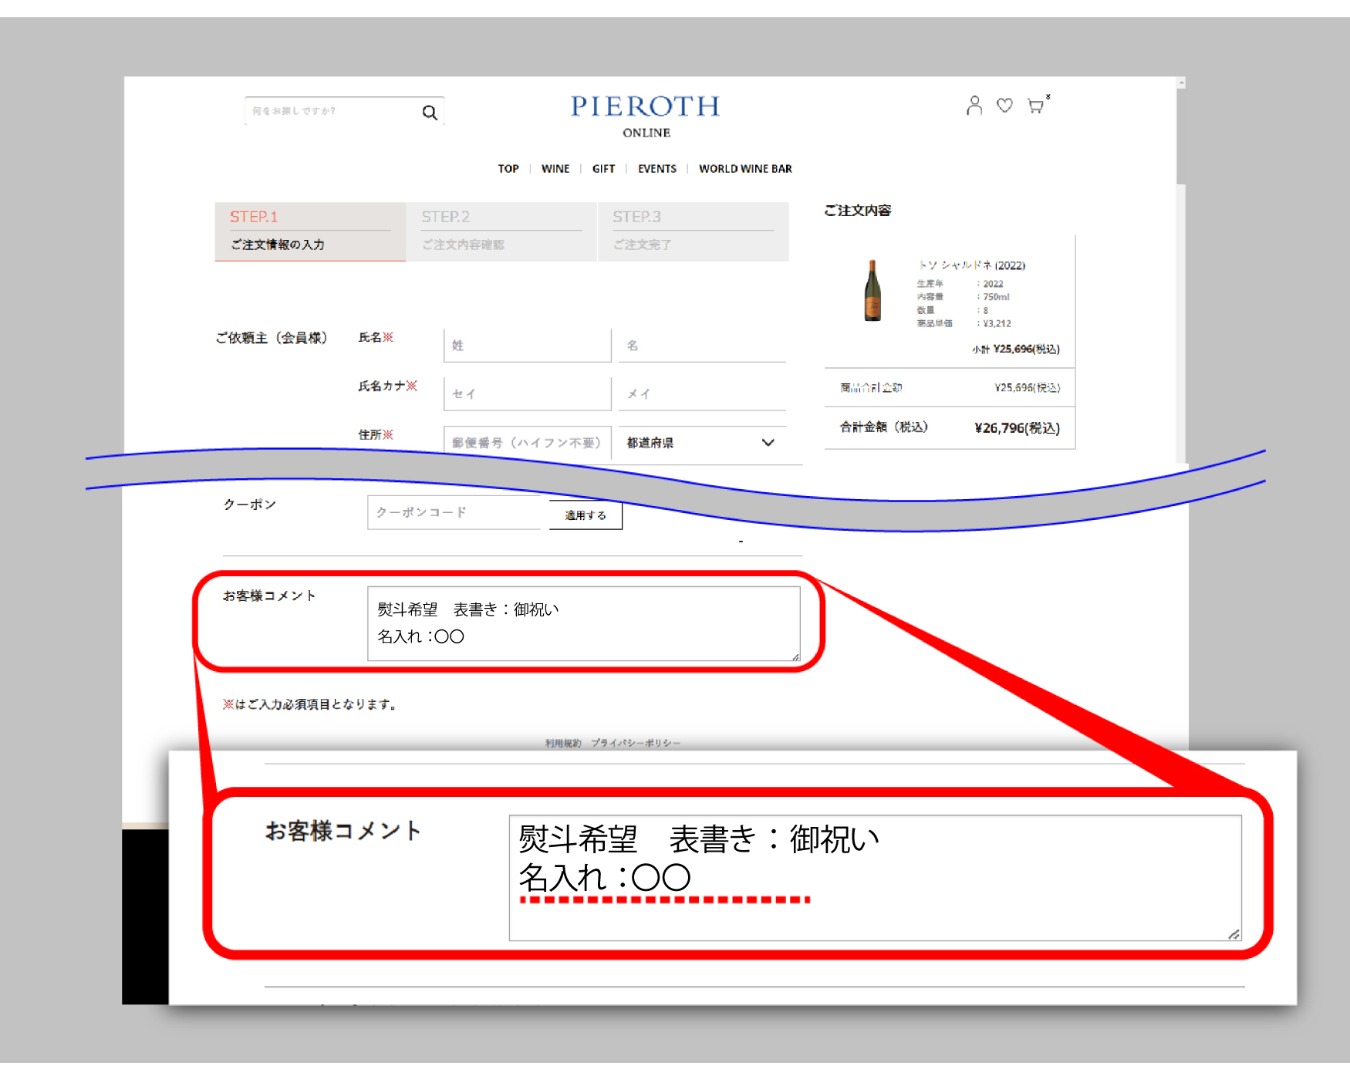The width and height of the screenshot is (1350, 1080).
Task: Focus the 姓 last name field
Action: point(526,345)
